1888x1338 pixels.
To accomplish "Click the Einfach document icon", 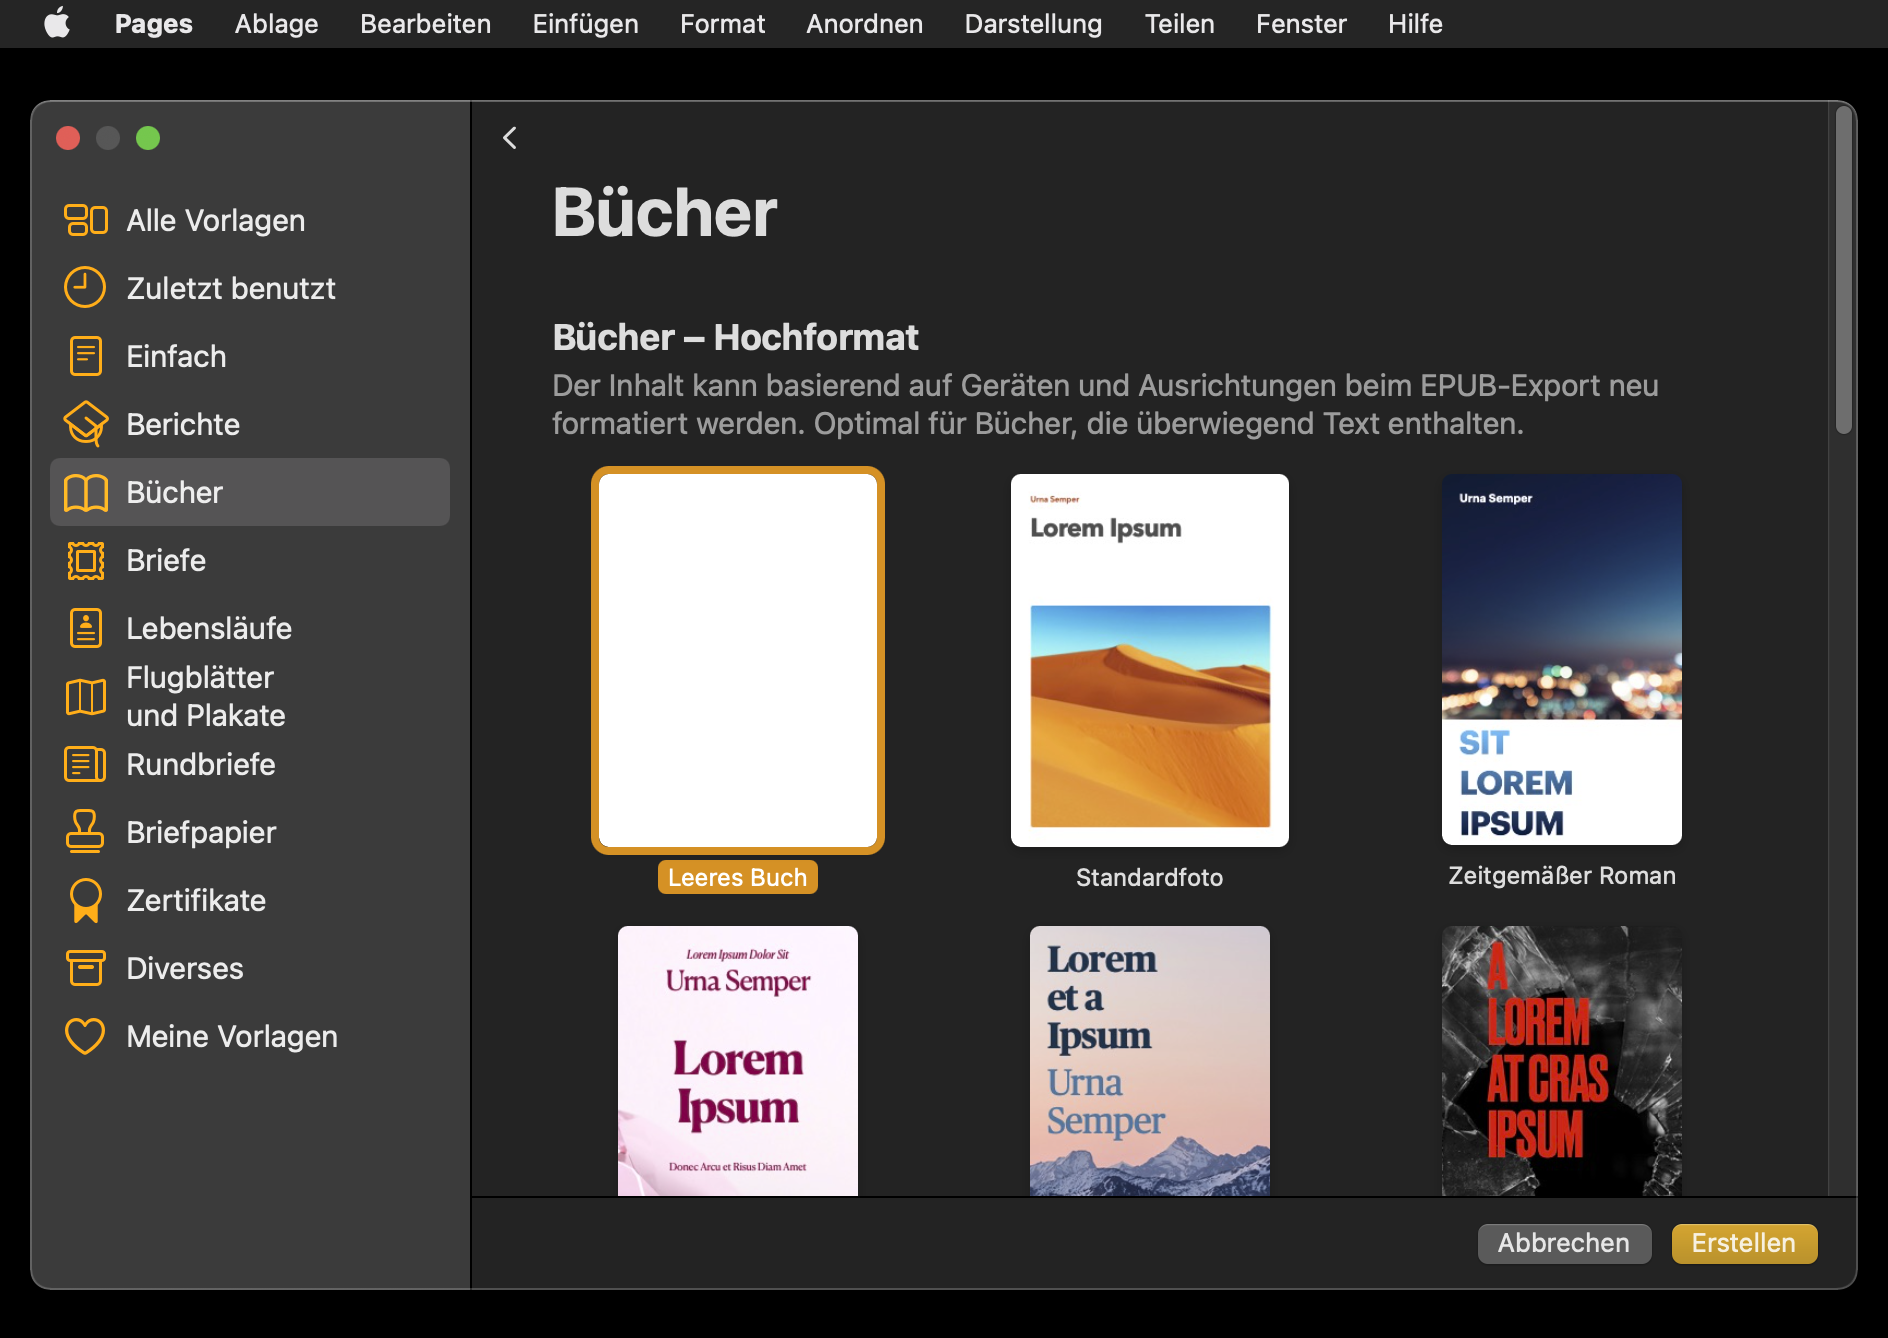I will [x=86, y=356].
